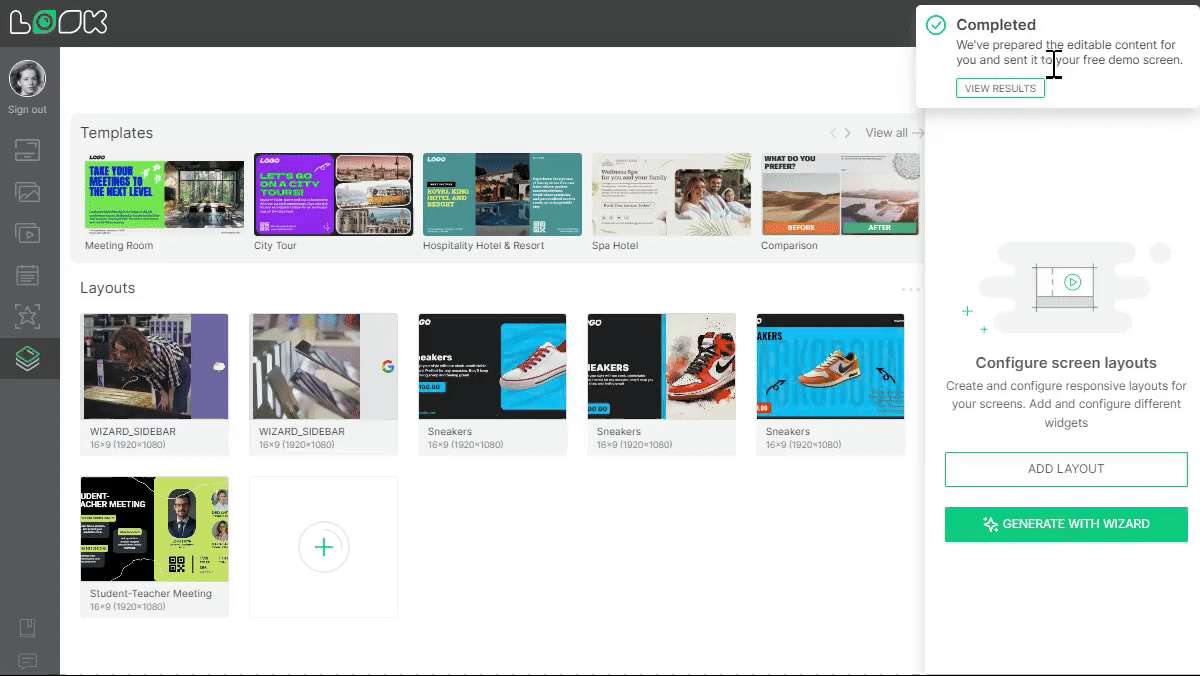Click the star apps sidebar icon
1200x676 pixels.
coord(28,316)
